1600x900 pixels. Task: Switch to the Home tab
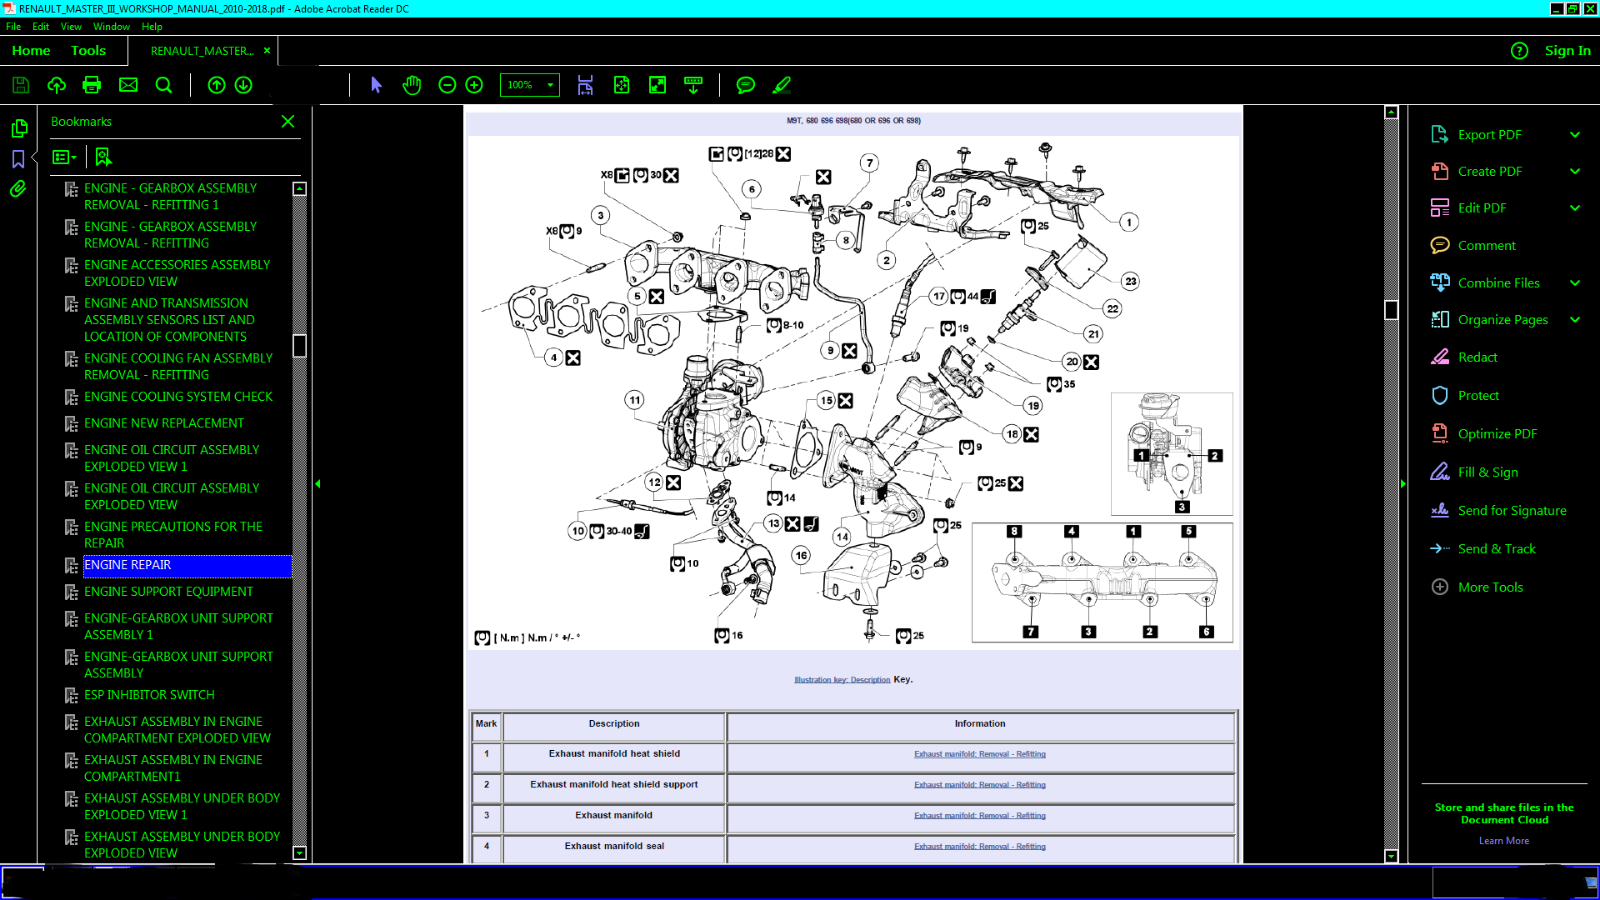point(31,50)
